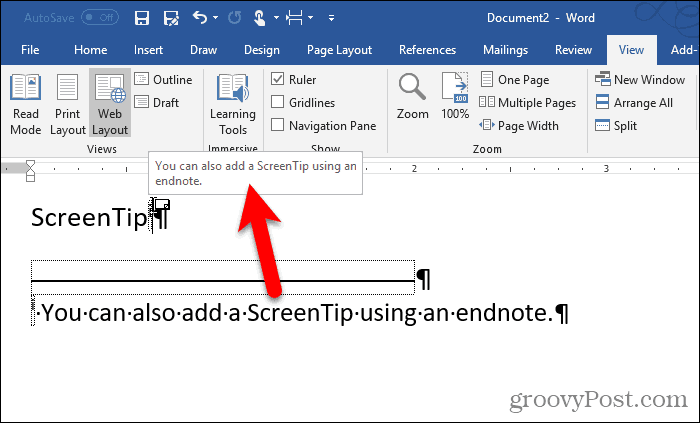
Task: Click the left indent marker on ruler
Action: (x=30, y=177)
